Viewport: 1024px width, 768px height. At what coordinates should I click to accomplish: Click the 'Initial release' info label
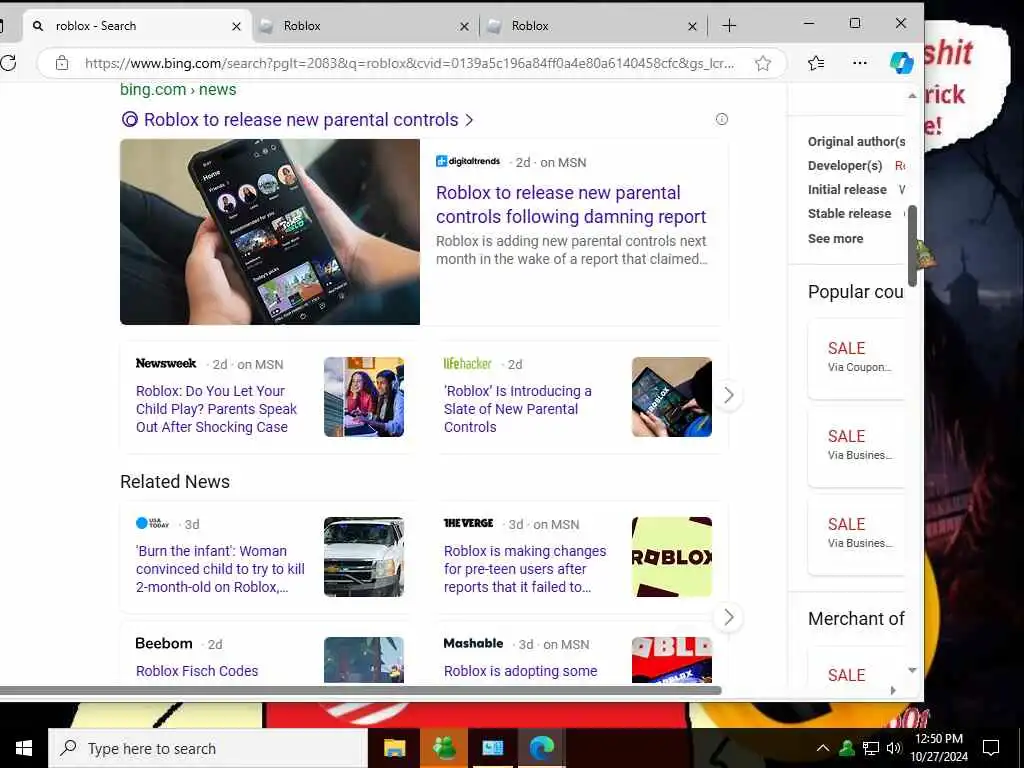click(847, 189)
